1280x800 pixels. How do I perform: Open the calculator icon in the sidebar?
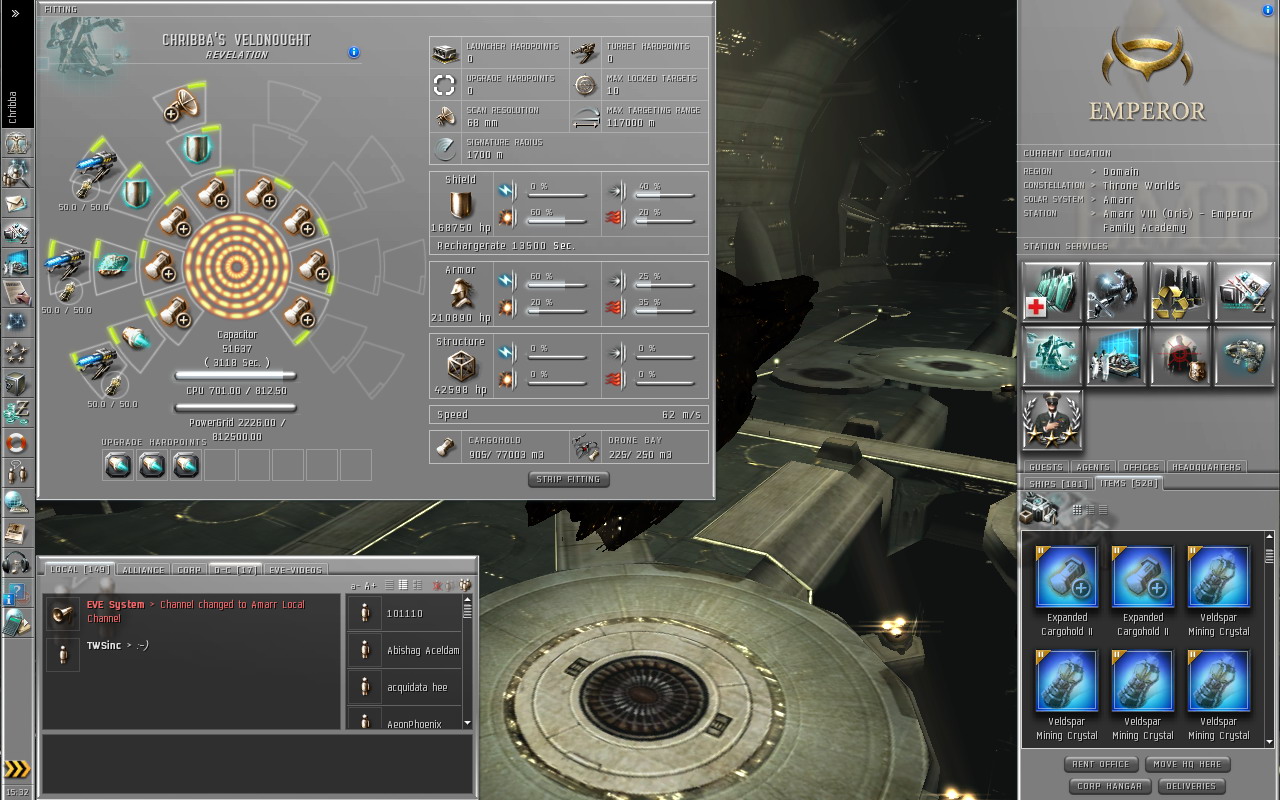[16, 623]
